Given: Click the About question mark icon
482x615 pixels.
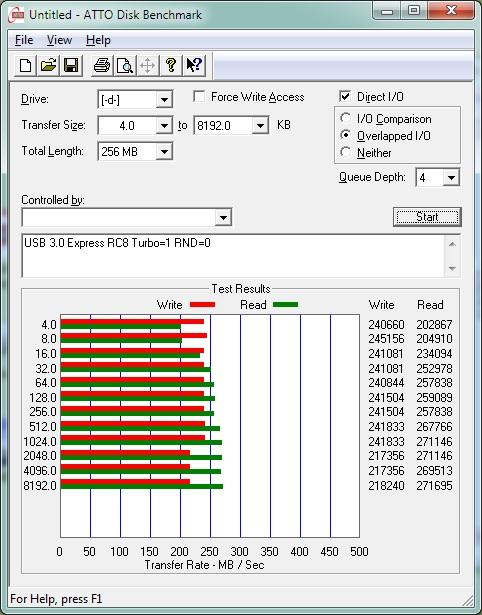Looking at the screenshot, I should (171, 65).
